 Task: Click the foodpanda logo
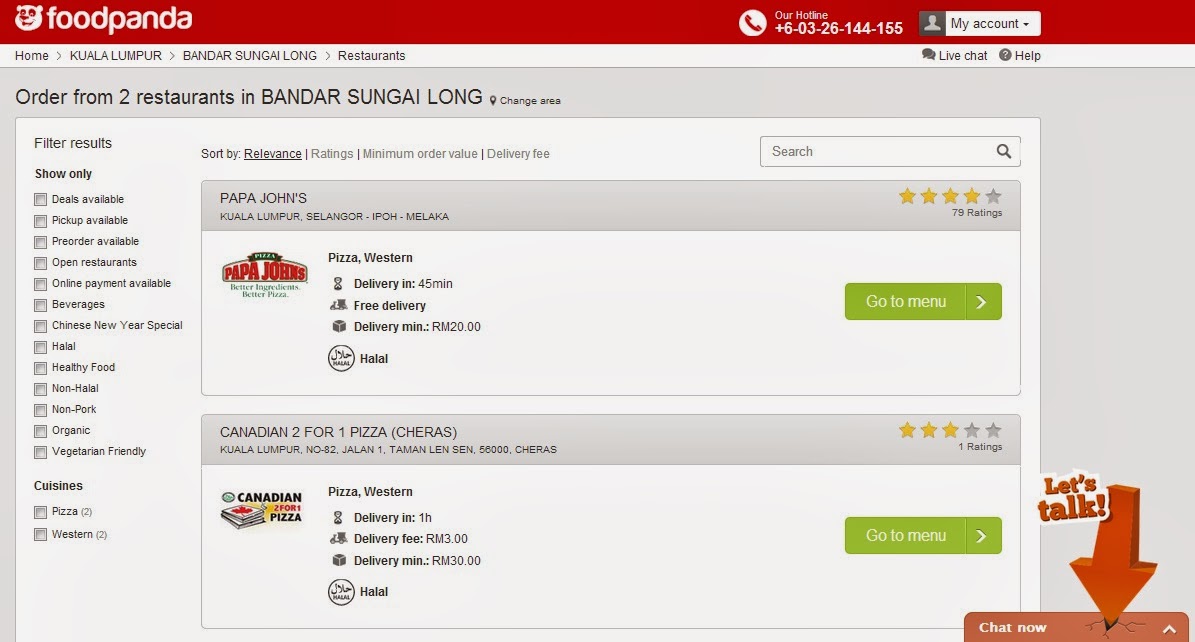(x=104, y=18)
